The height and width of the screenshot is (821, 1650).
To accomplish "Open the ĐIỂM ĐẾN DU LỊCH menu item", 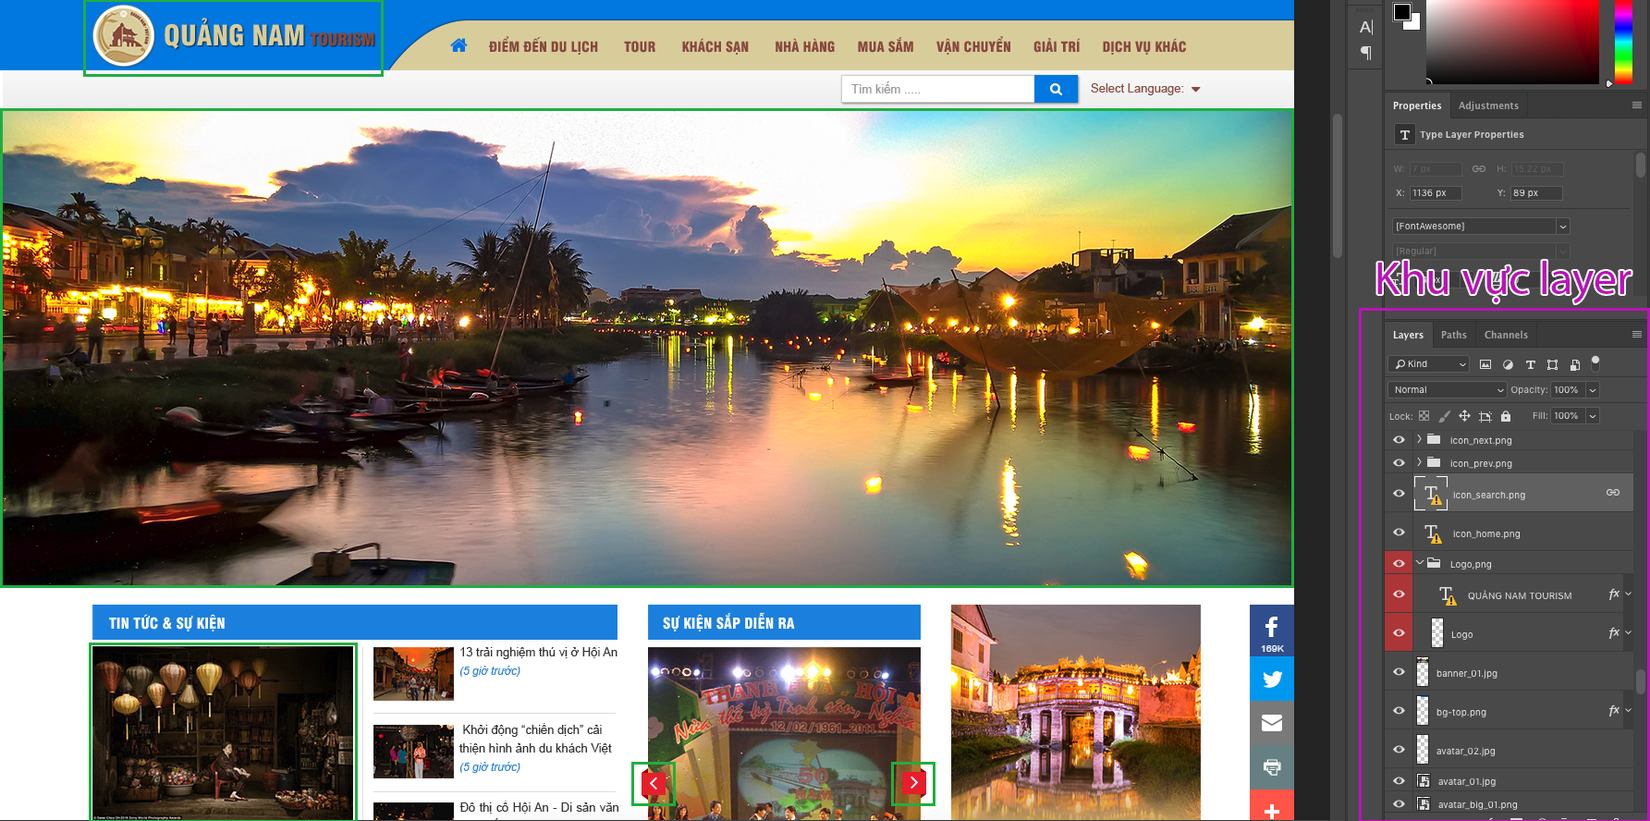I will click(543, 47).
